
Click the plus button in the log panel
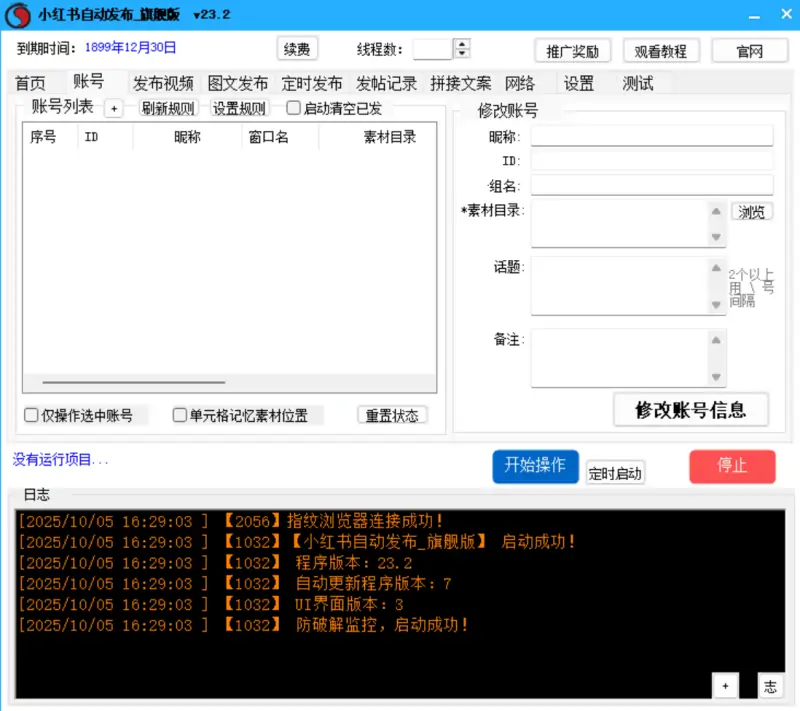click(x=725, y=685)
